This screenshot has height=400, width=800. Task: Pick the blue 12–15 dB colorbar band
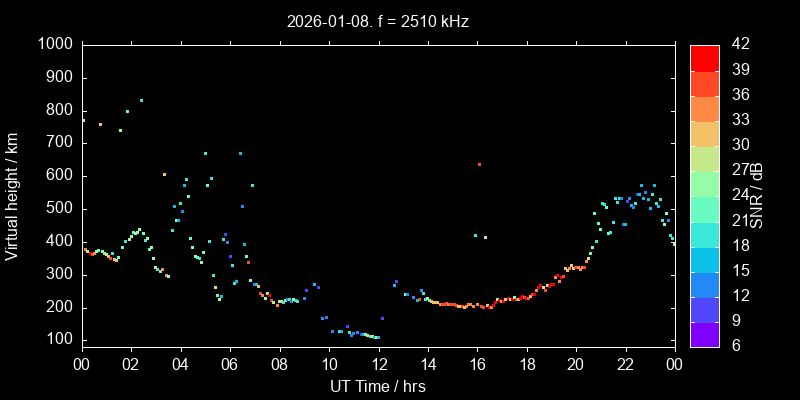705,283
